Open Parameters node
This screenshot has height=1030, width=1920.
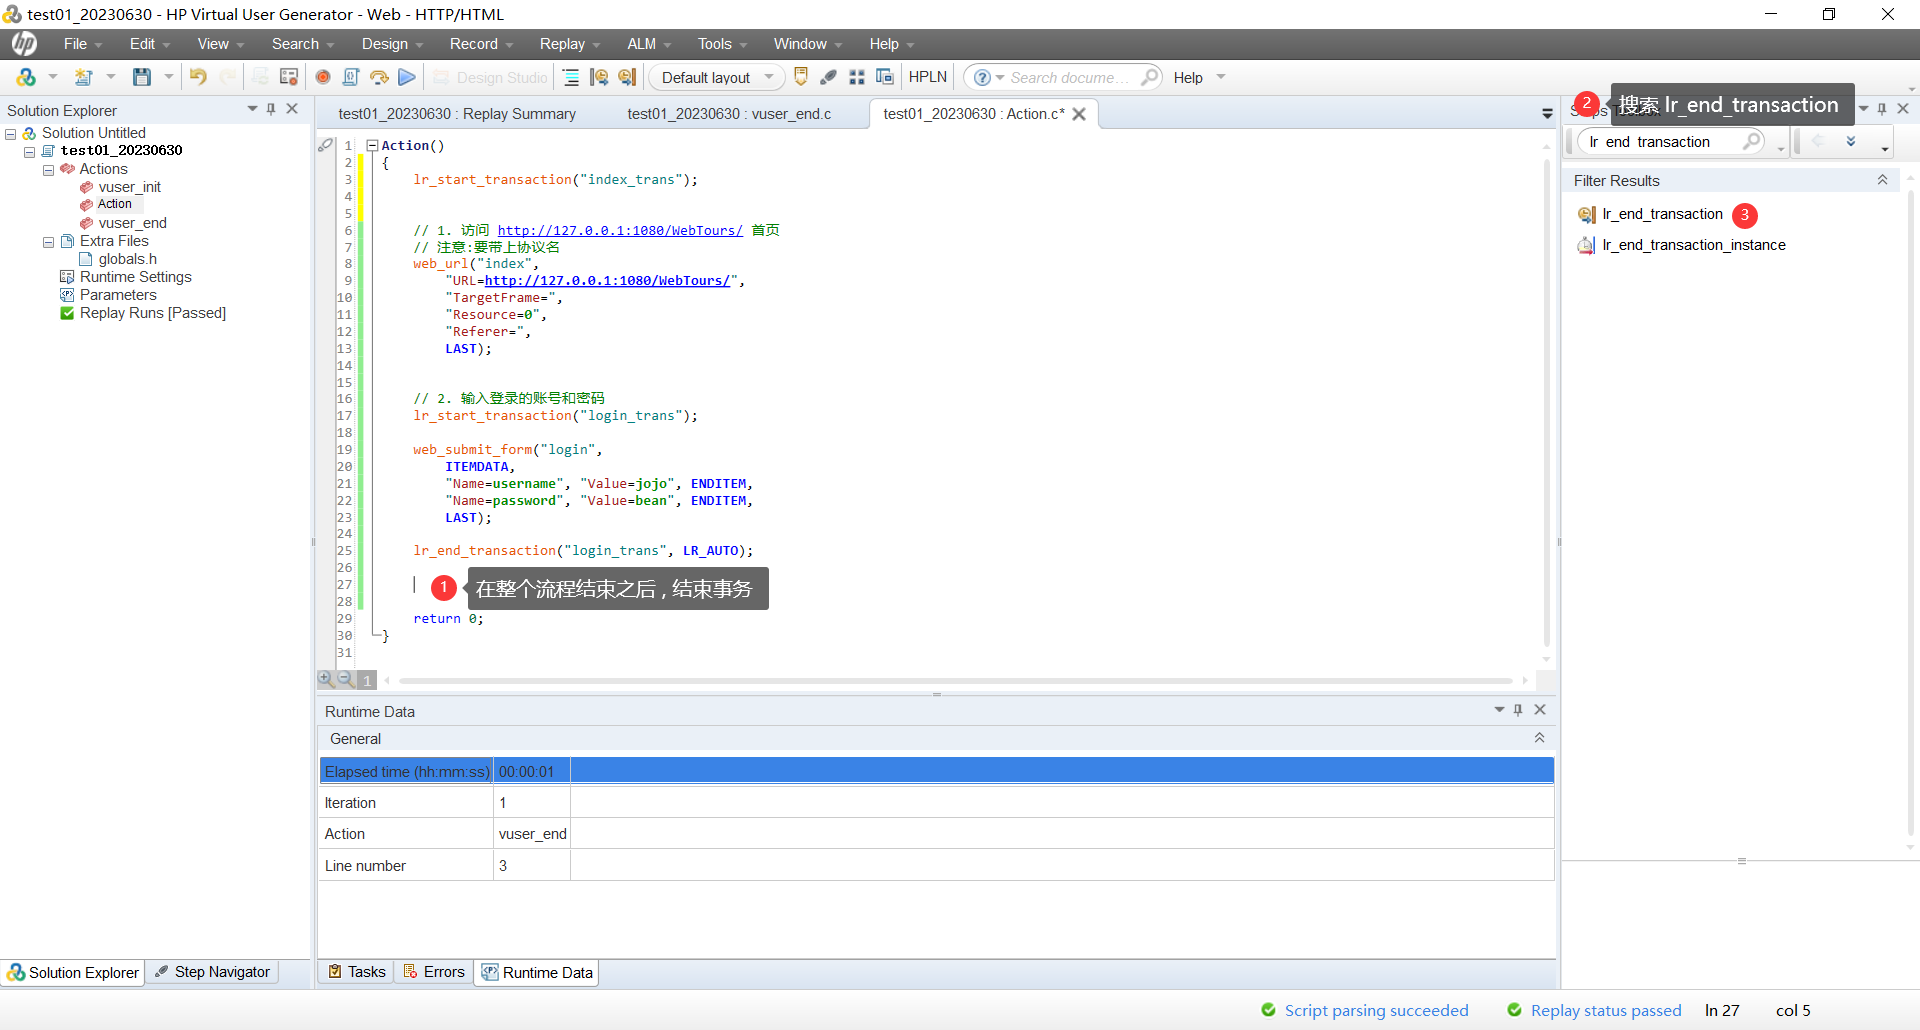tap(118, 295)
